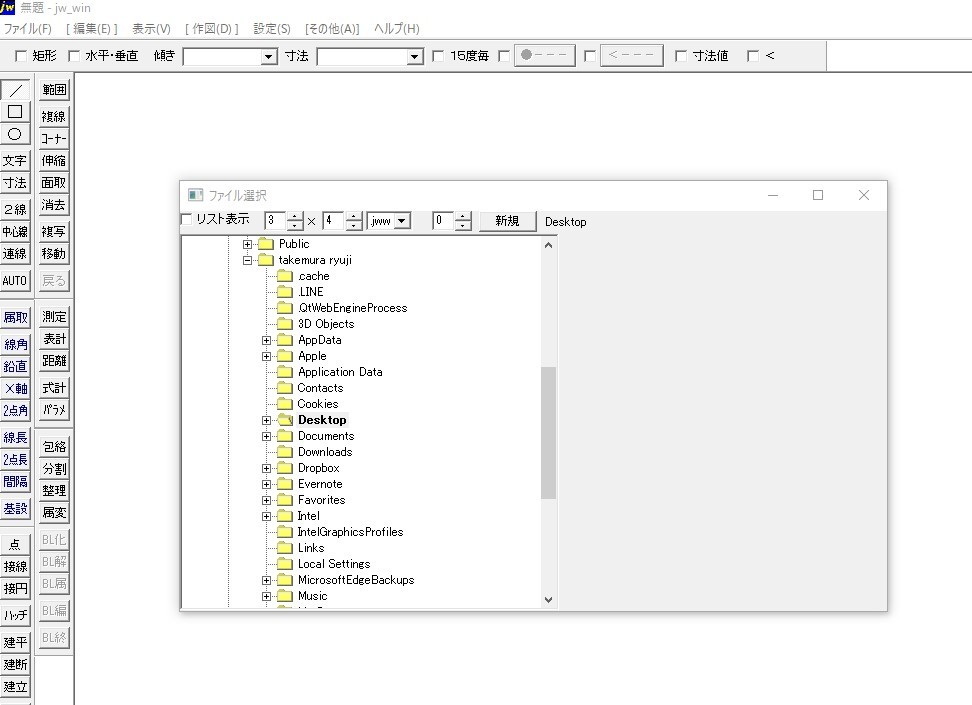
Task: Check the リスト表示 checkbox
Action: coord(187,220)
